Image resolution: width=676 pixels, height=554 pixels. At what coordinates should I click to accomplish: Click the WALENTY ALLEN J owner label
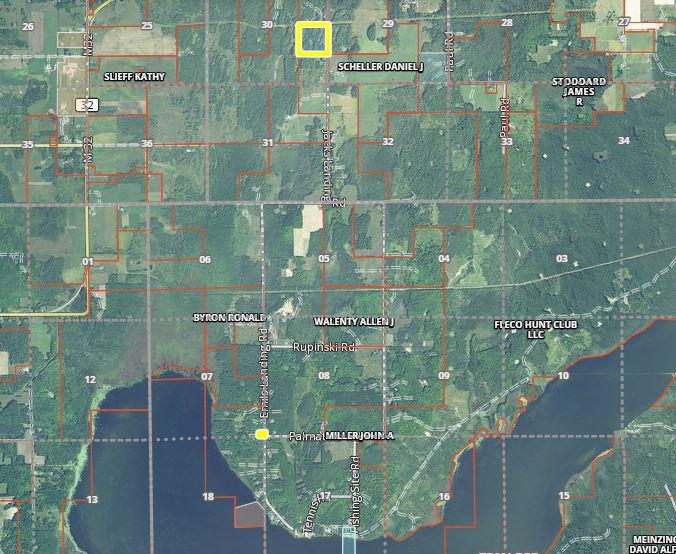point(354,322)
